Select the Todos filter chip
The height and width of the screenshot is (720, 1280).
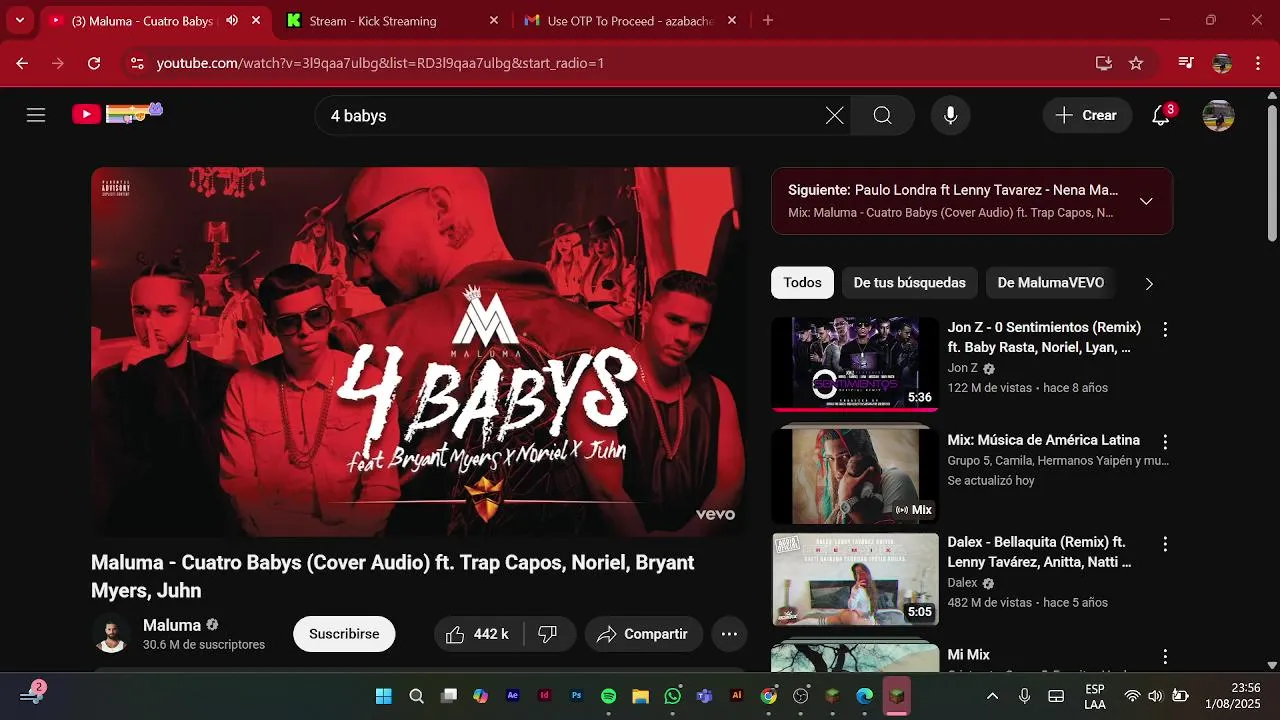[802, 283]
